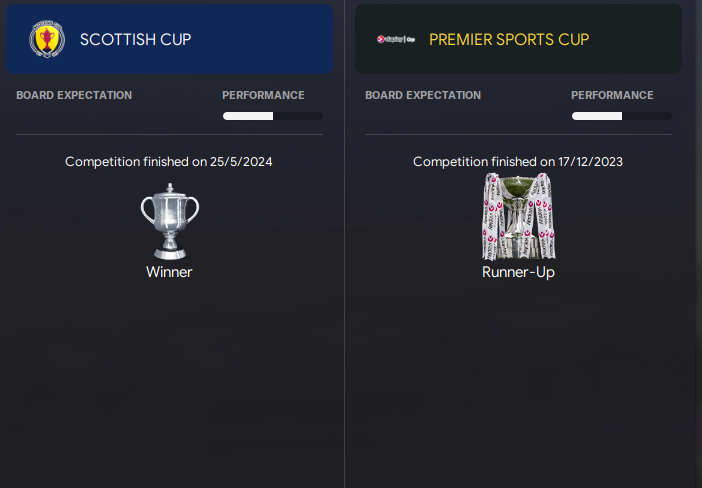Screen dimensions: 702x488
Task: Click Board Expectation under Premier Sports Cup
Action: tap(423, 96)
